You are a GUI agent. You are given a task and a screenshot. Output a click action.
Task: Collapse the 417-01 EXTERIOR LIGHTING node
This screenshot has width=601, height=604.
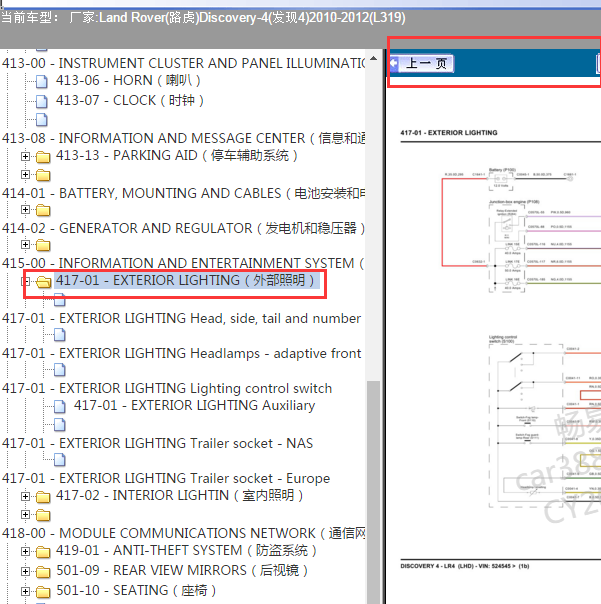(x=25, y=282)
